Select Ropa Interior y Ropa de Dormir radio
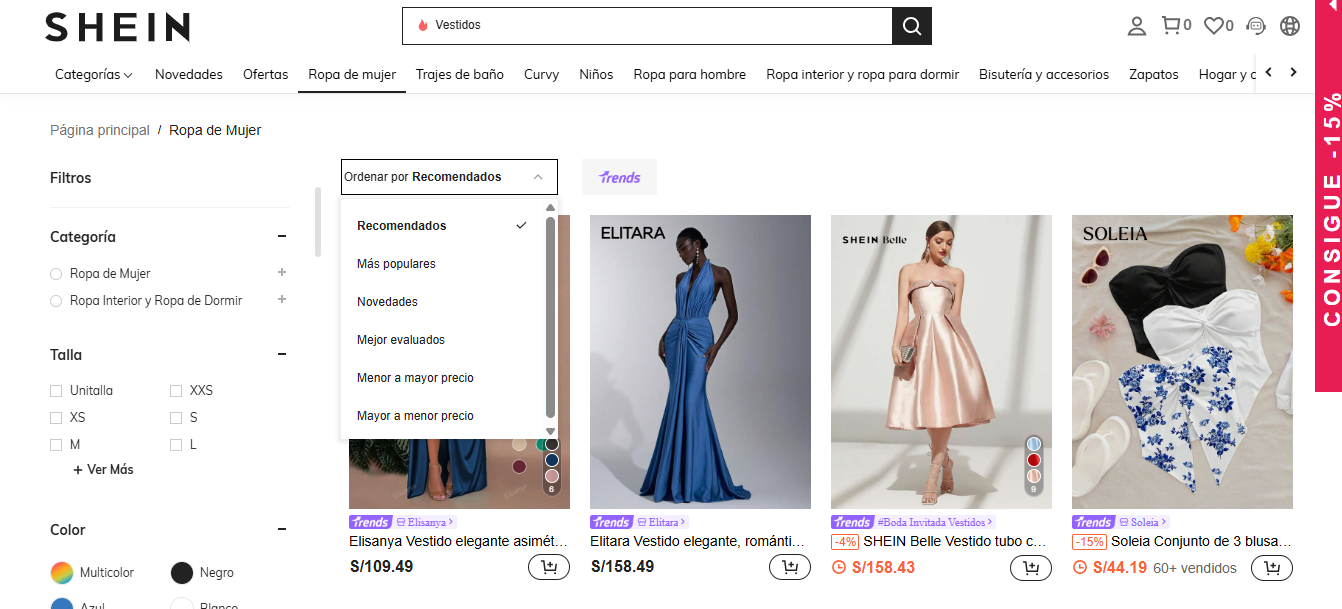This screenshot has height=609, width=1342. click(56, 301)
